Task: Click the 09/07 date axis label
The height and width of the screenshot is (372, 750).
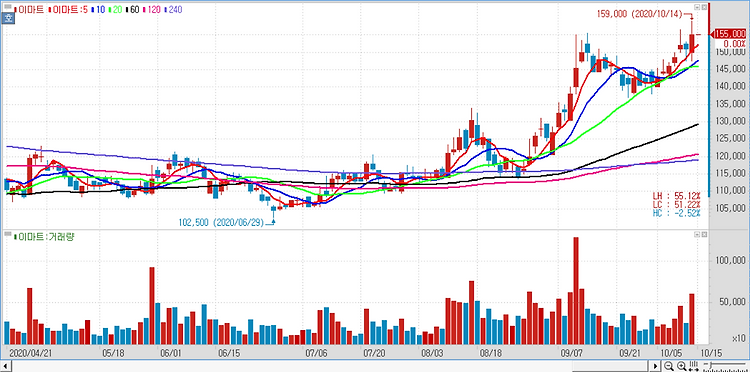Action: (571, 353)
